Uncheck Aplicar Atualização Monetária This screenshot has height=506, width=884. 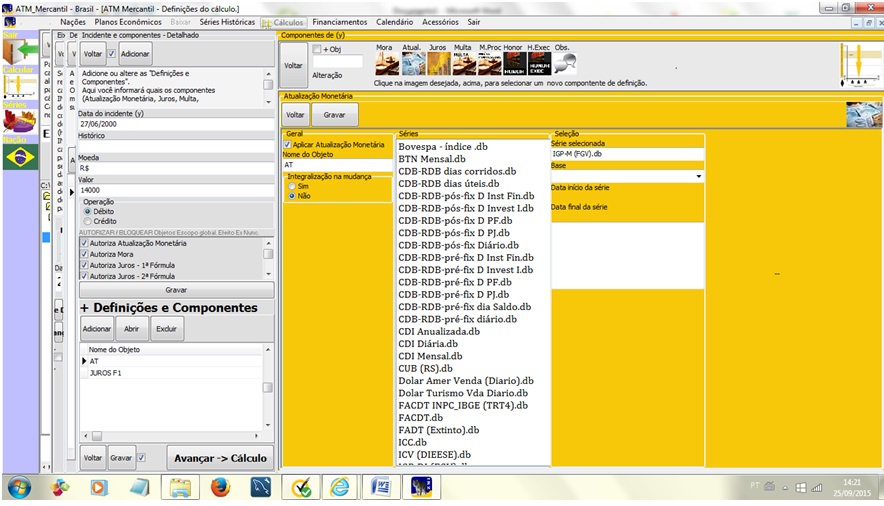(289, 145)
